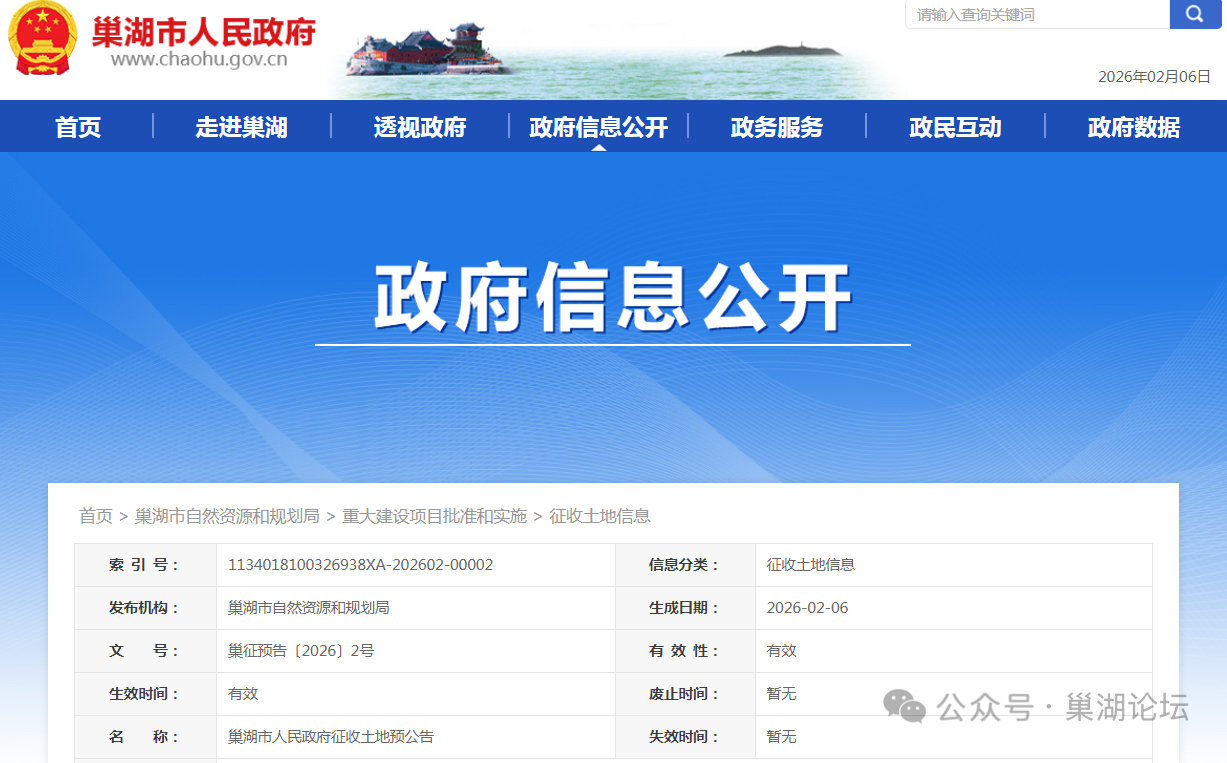
Task: Open the 政府数据 section
Action: click(1131, 126)
